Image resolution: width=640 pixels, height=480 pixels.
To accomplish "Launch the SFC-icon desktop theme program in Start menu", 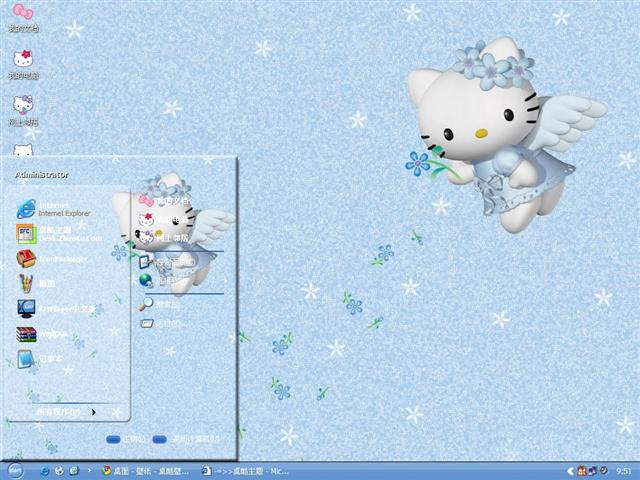I will (59, 234).
